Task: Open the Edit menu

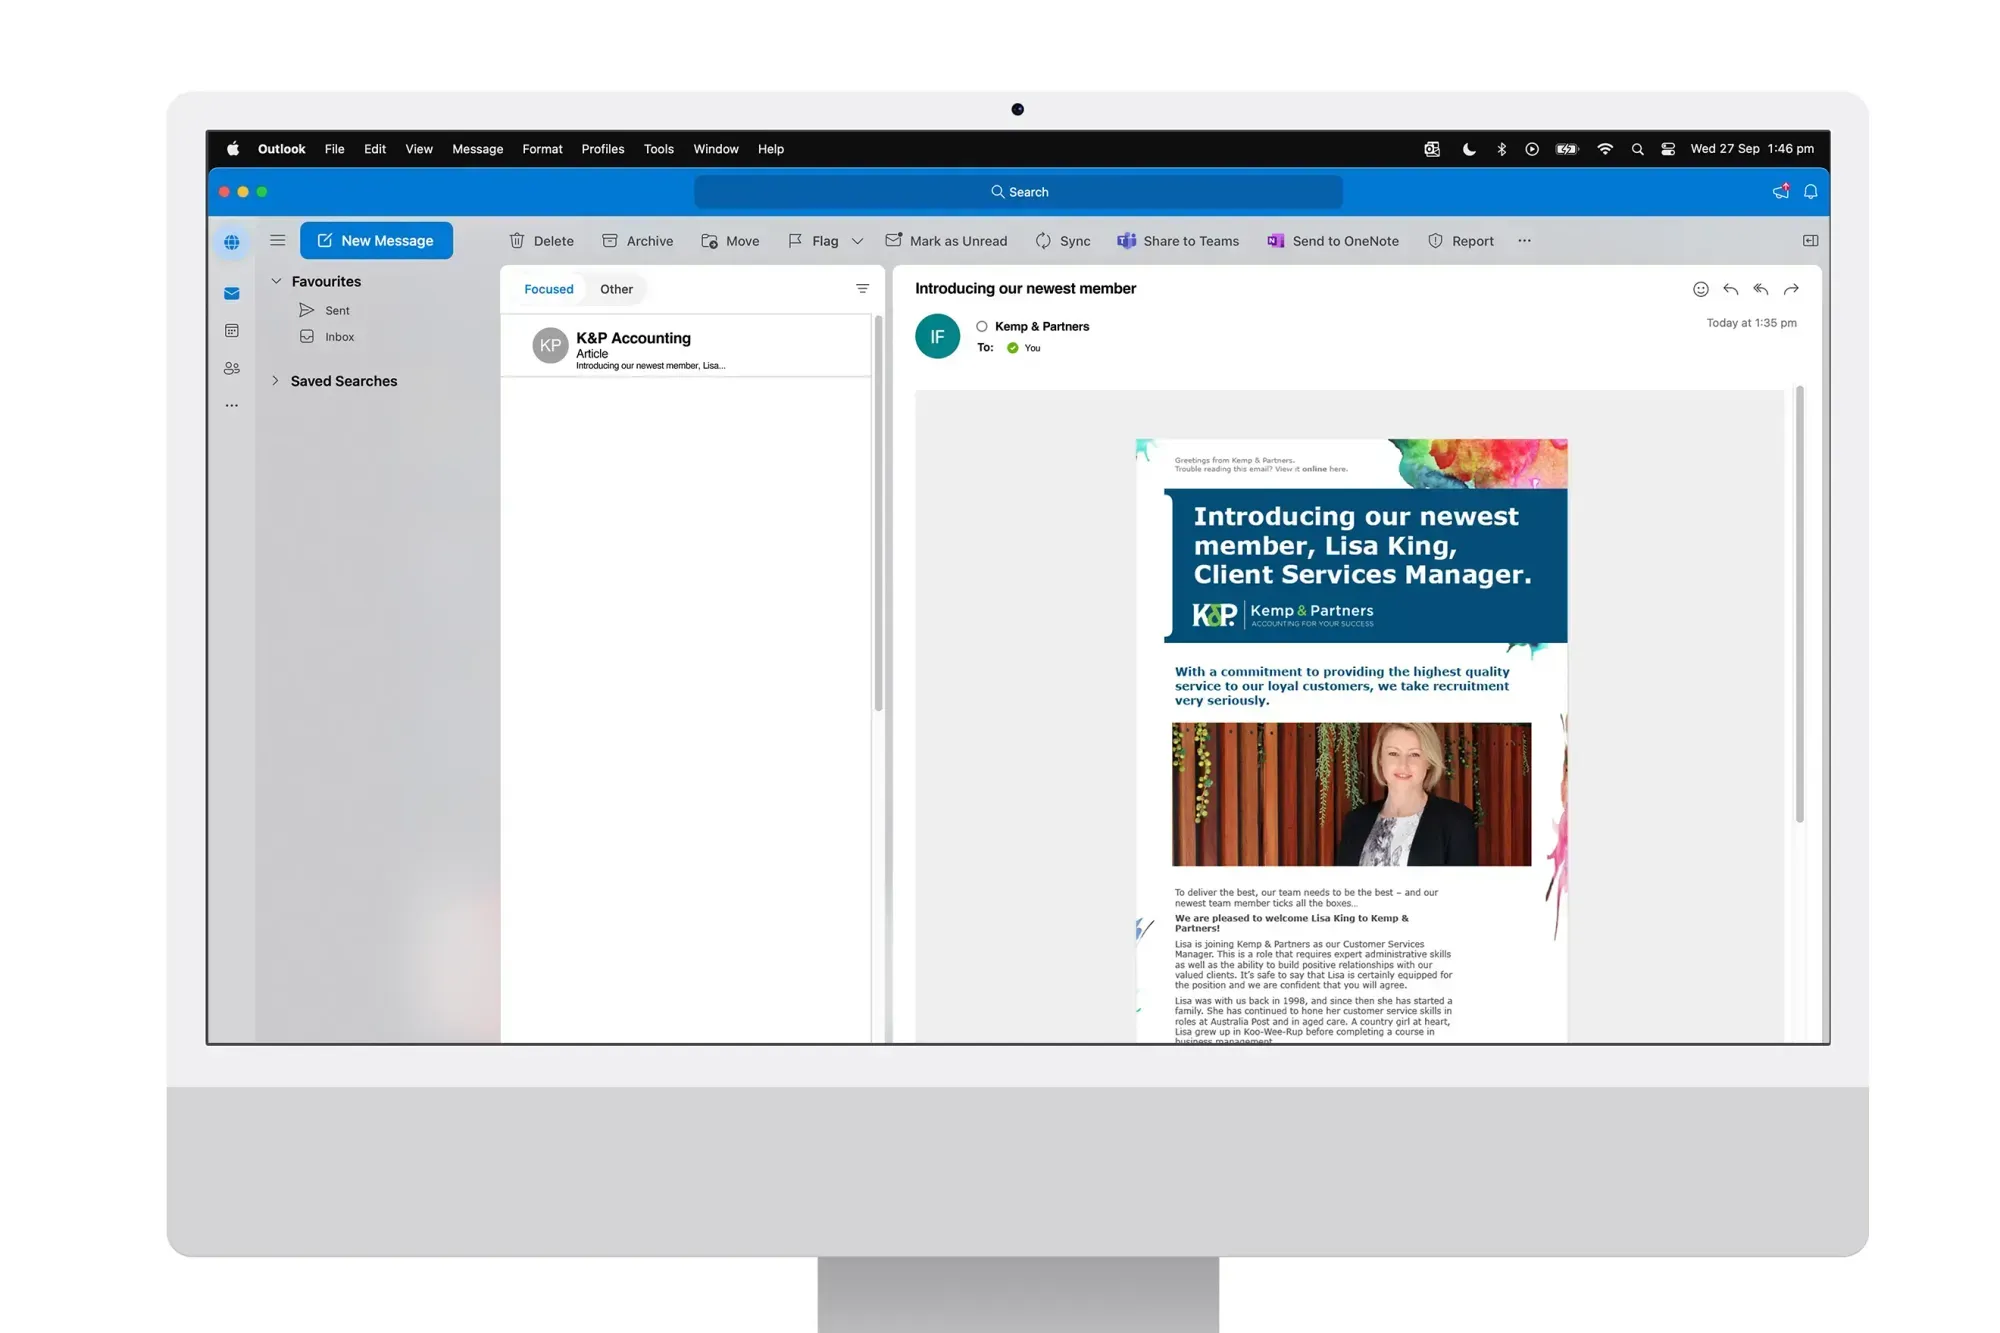Action: click(375, 149)
